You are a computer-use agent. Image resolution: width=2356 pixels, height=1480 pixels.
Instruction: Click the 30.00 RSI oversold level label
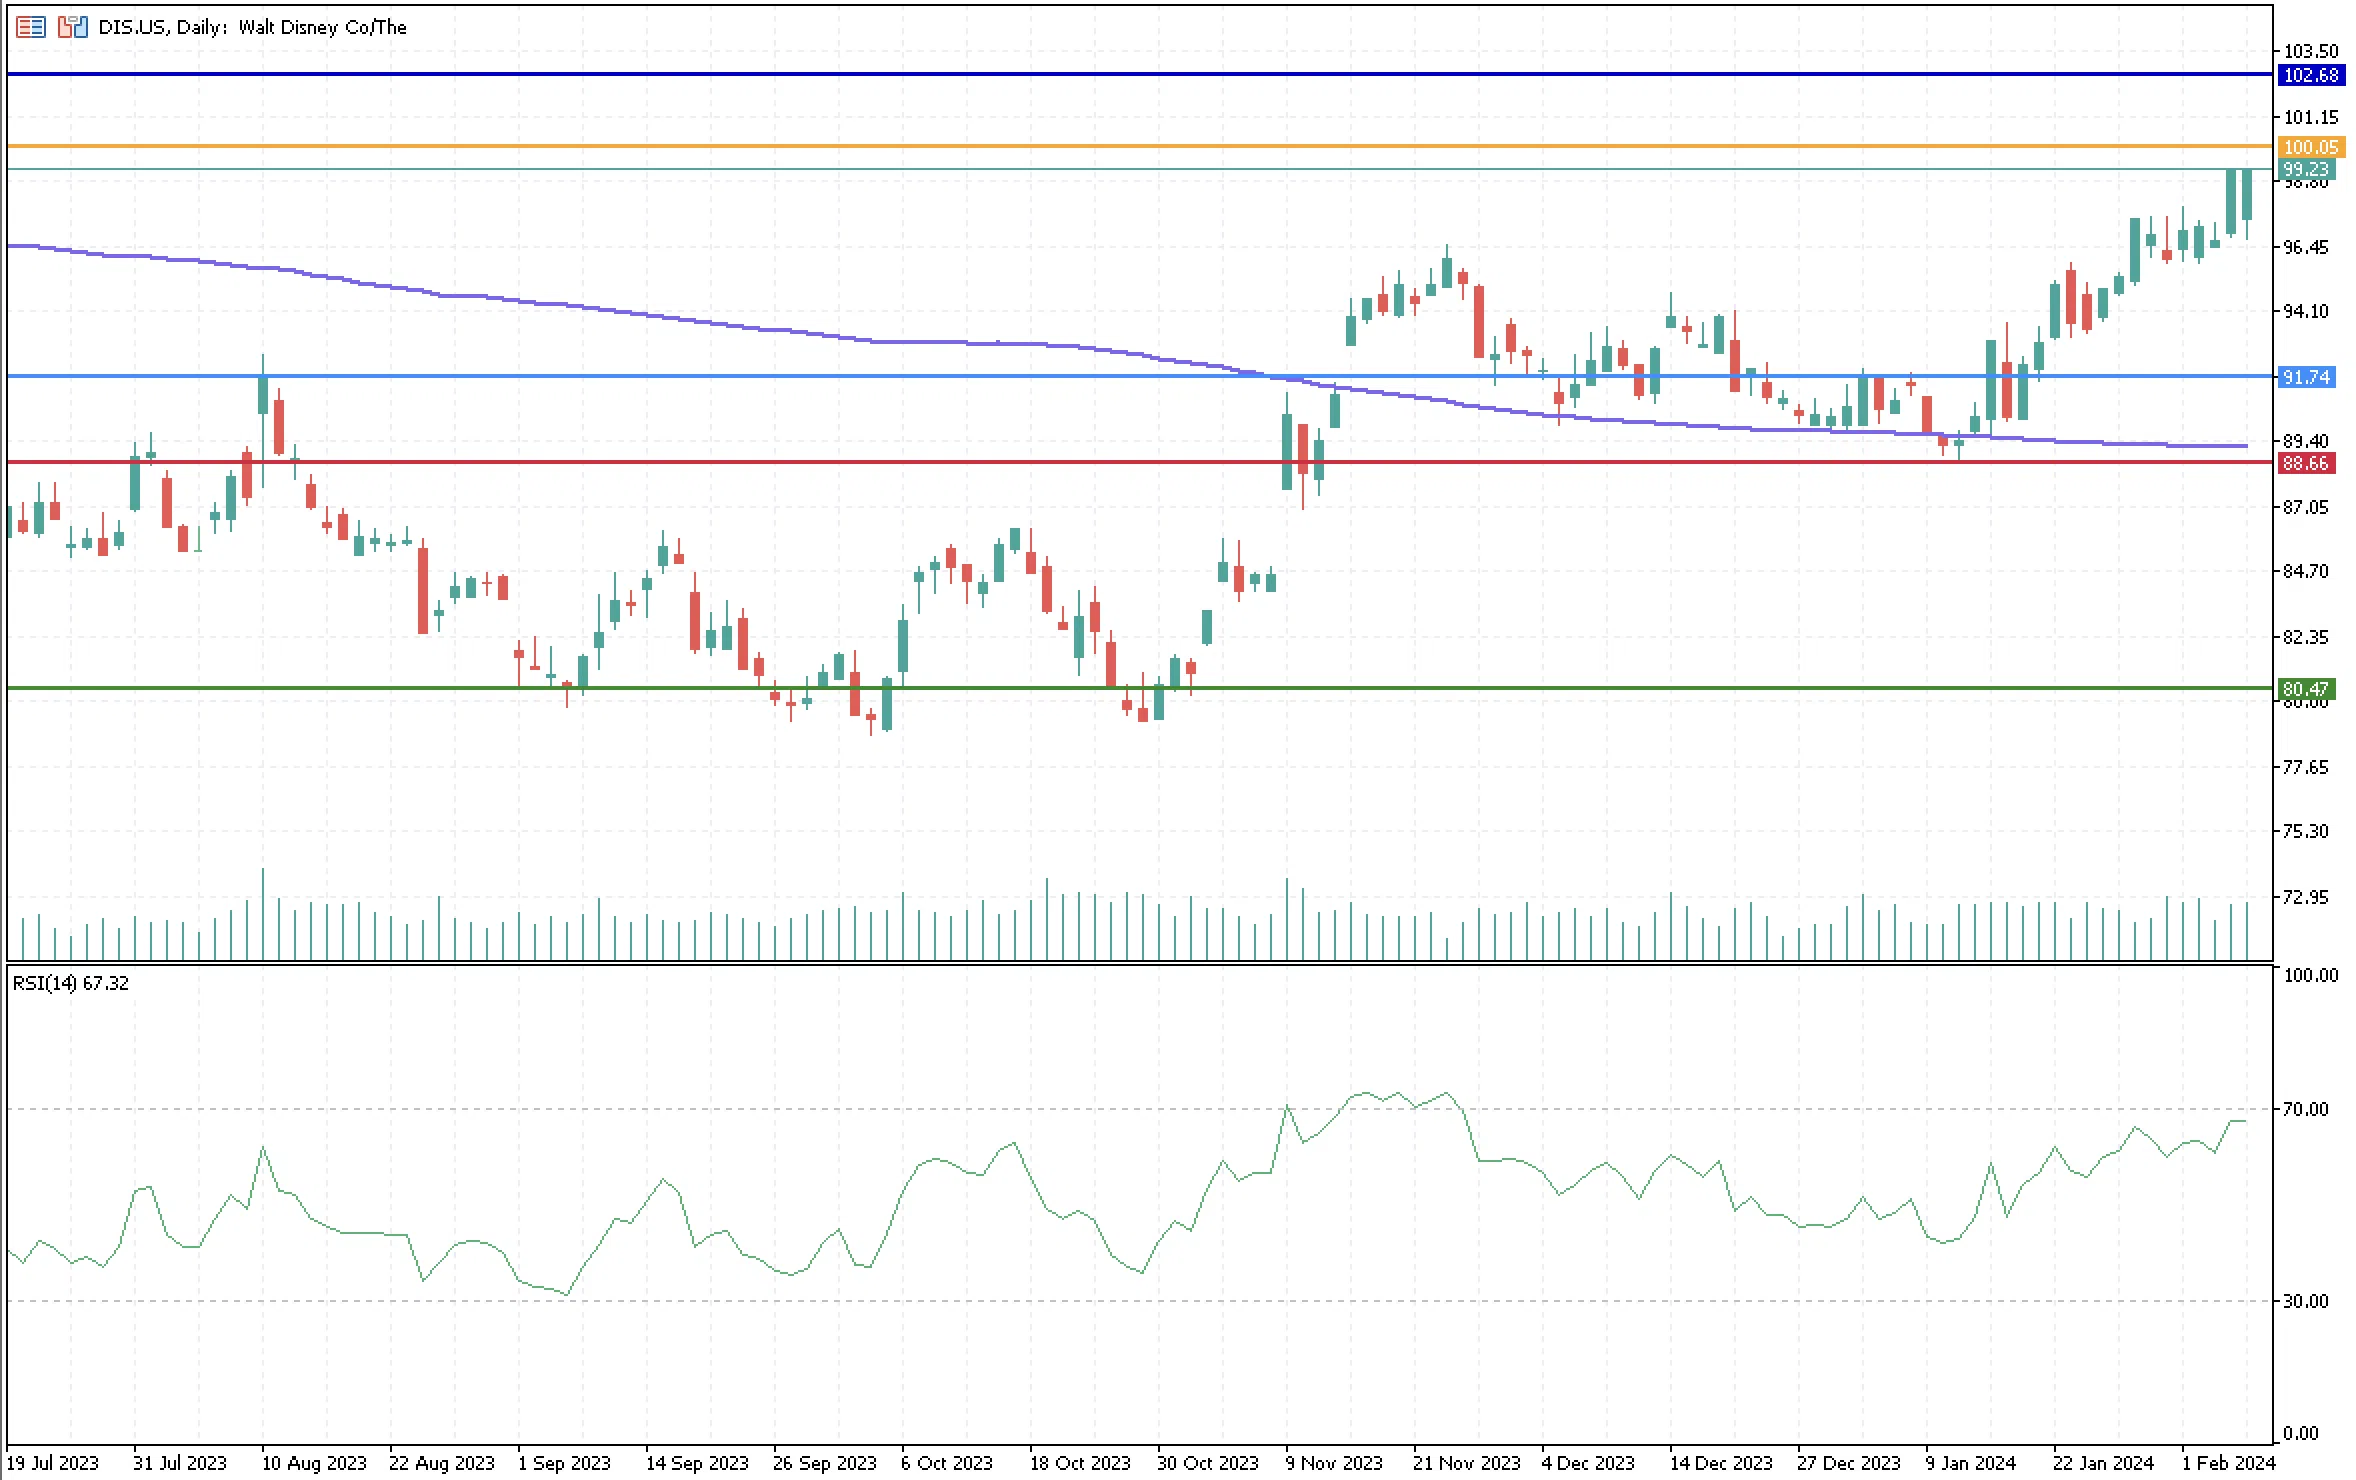click(x=2306, y=1301)
